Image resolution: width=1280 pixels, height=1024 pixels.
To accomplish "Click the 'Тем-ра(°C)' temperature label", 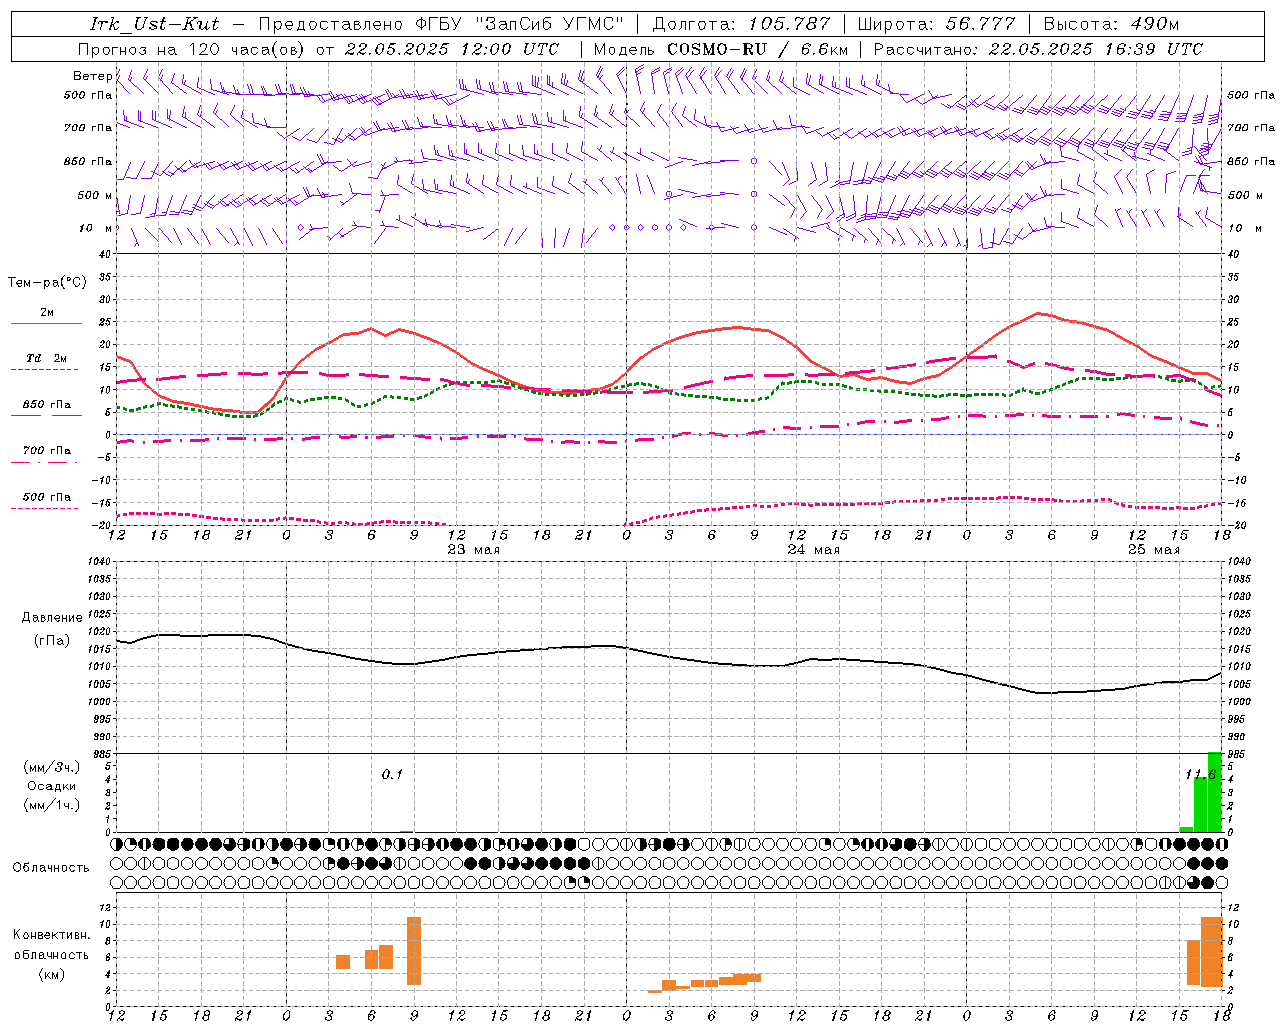I will point(47,283).
